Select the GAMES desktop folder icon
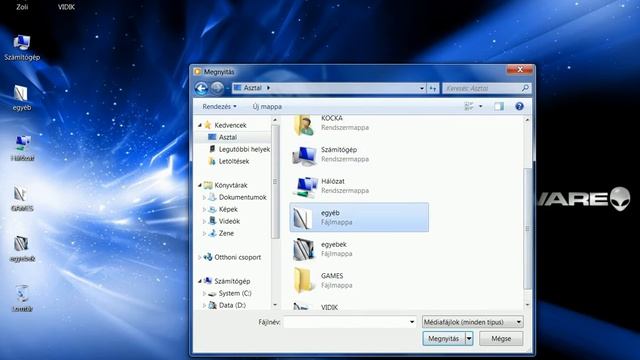640x360 pixels. coord(22,199)
